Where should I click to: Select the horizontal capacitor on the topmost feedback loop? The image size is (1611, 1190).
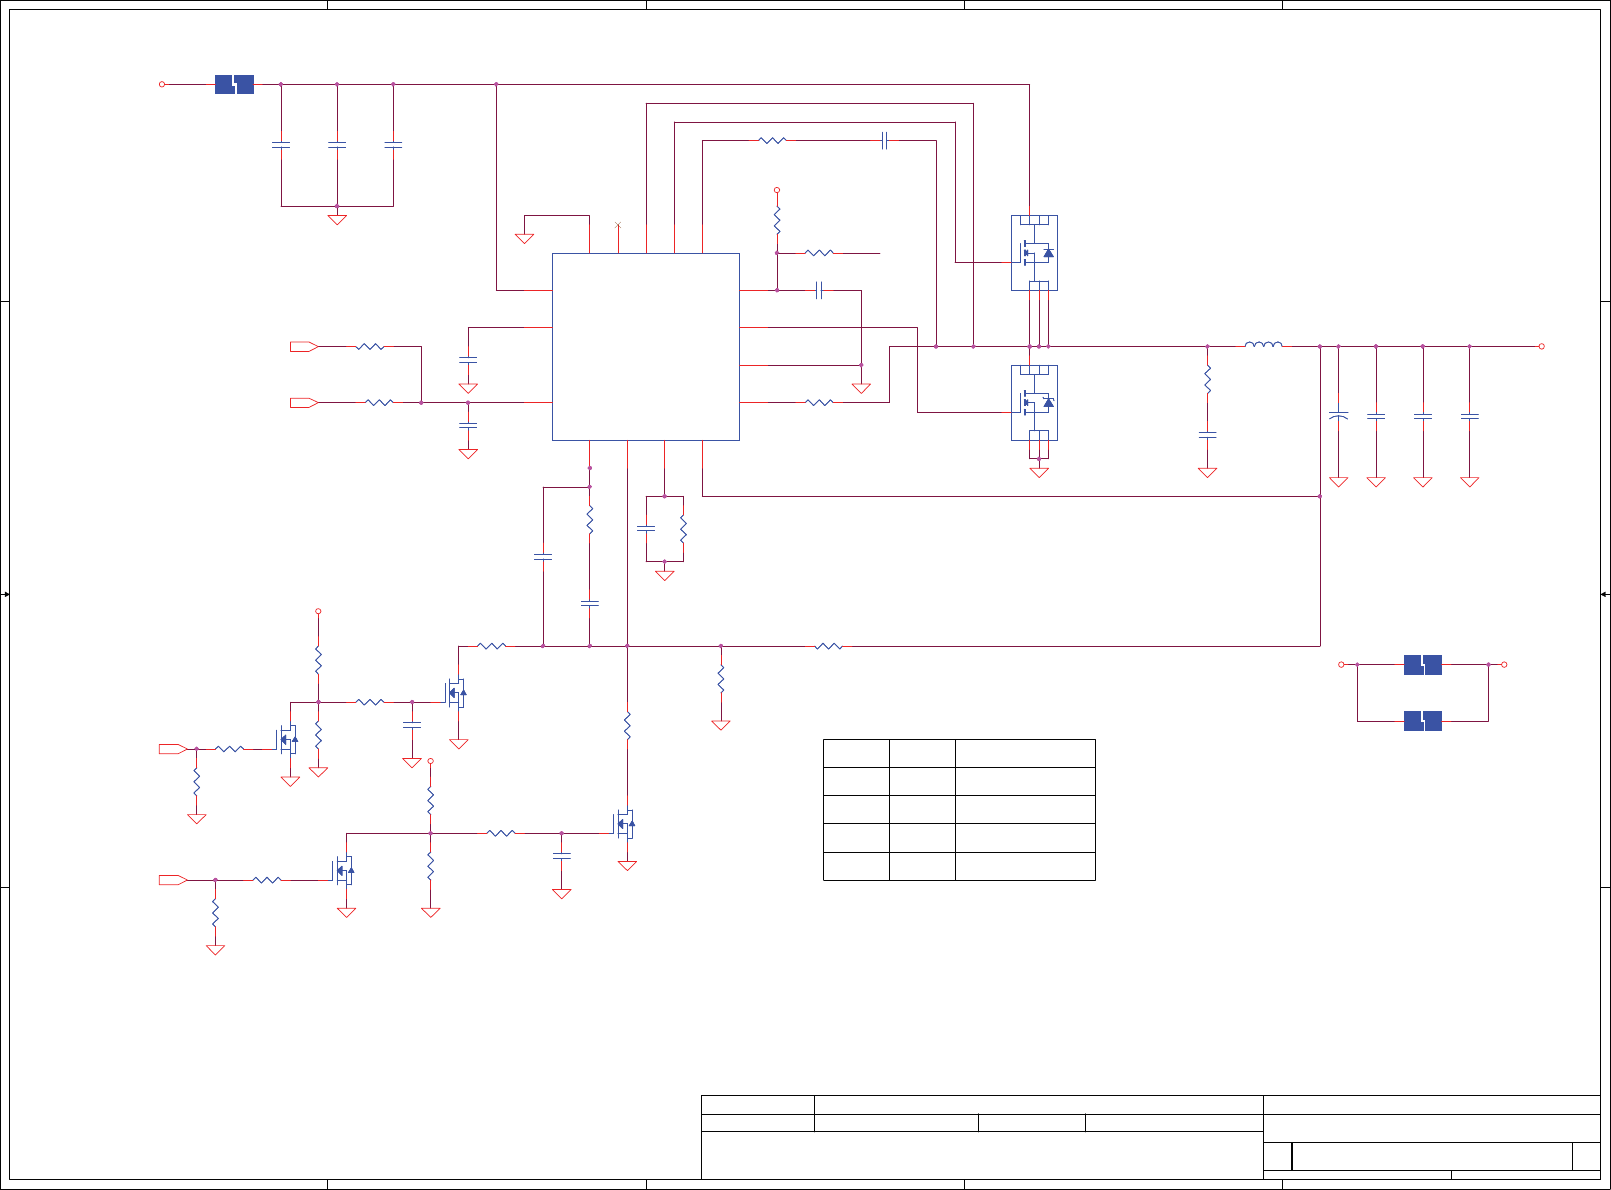[884, 141]
